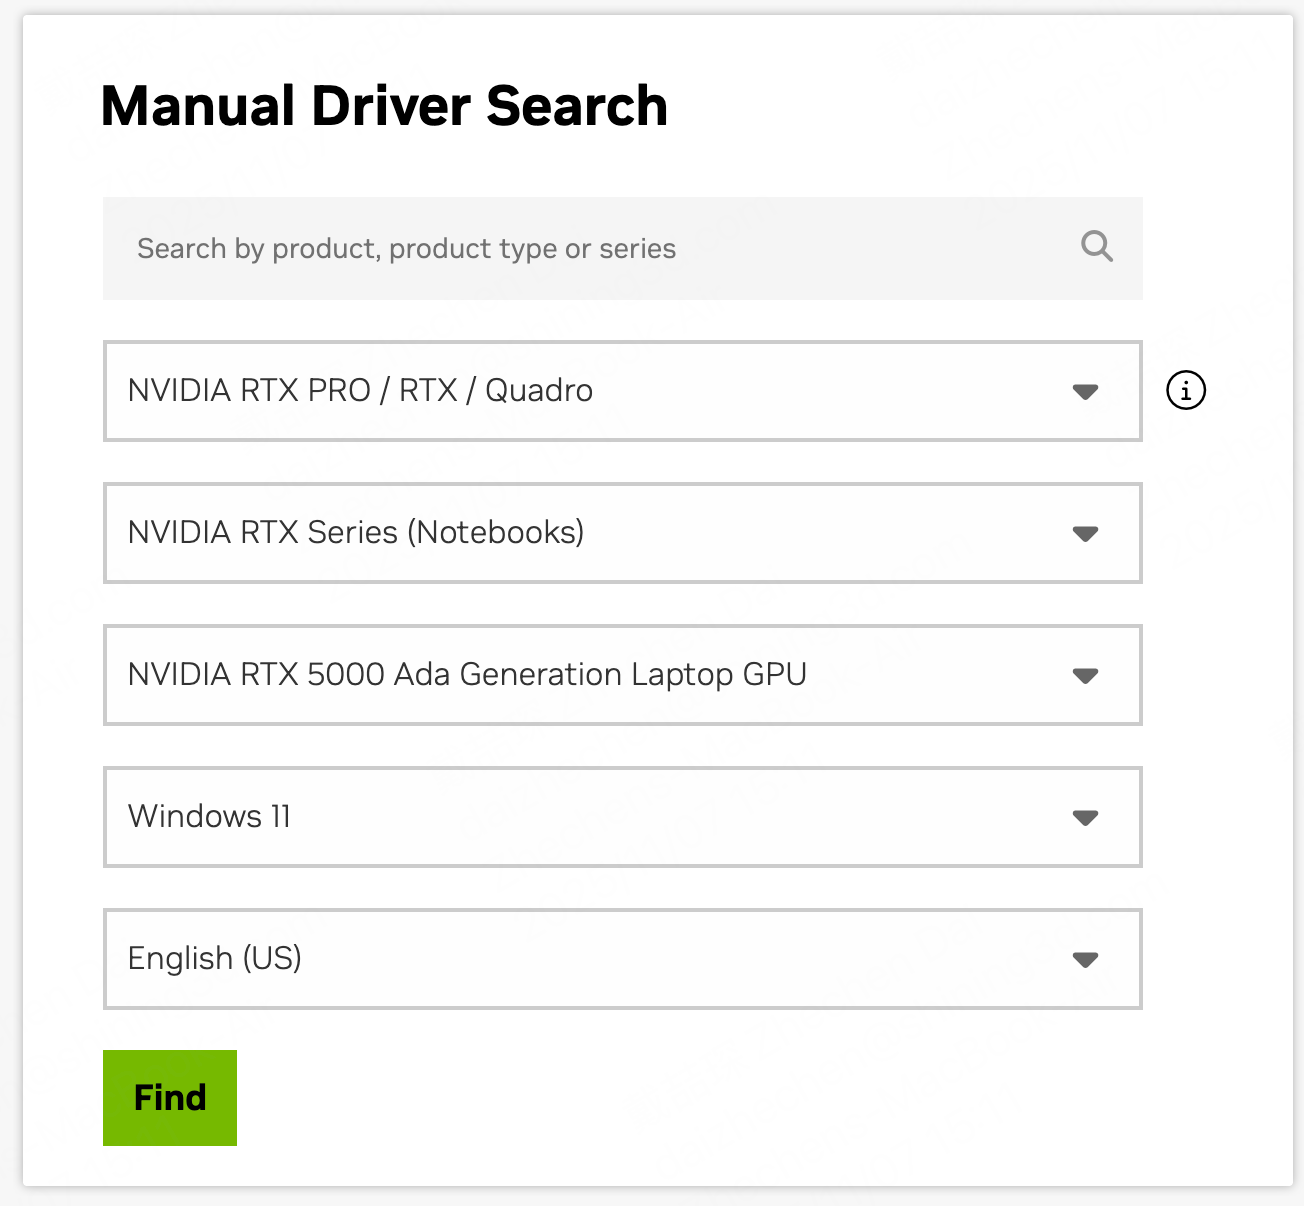
Task: Open the Windows 11 operating system dropdown
Action: [x=622, y=817]
